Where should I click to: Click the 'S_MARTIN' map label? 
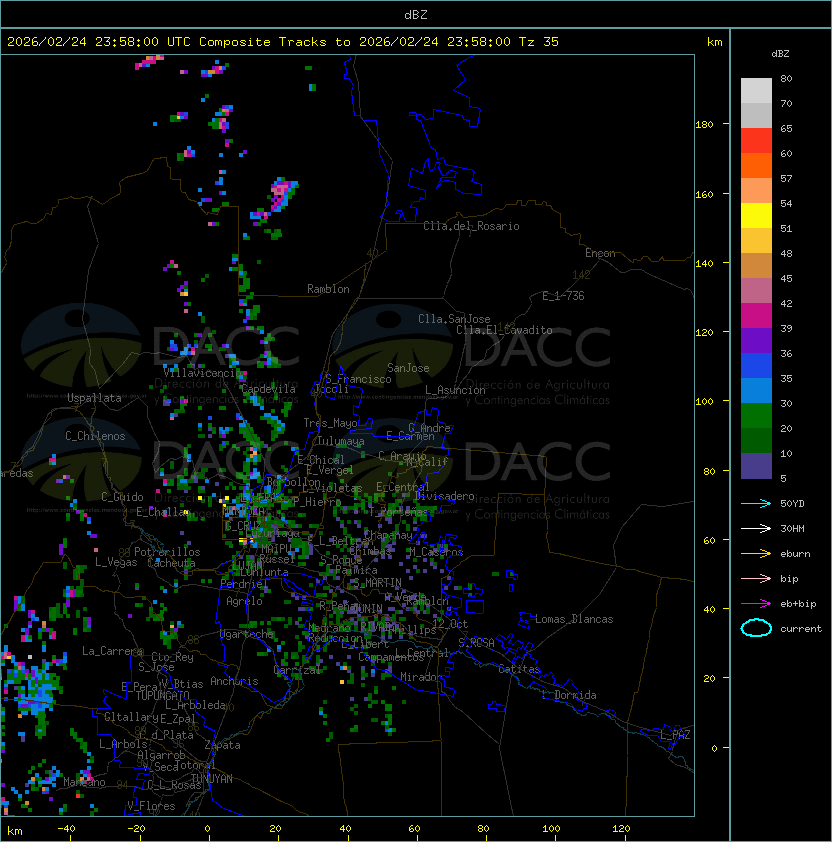pos(377,583)
